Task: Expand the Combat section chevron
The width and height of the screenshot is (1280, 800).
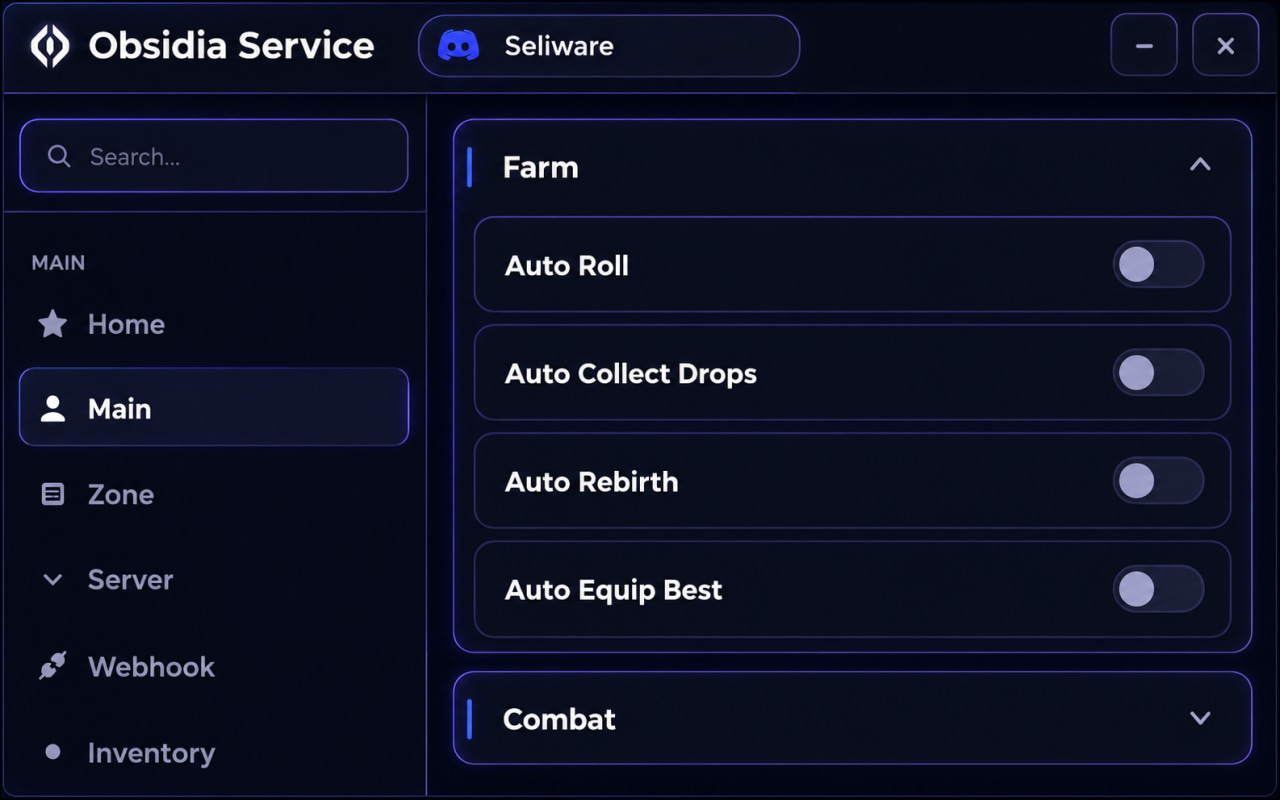Action: click(x=1200, y=718)
